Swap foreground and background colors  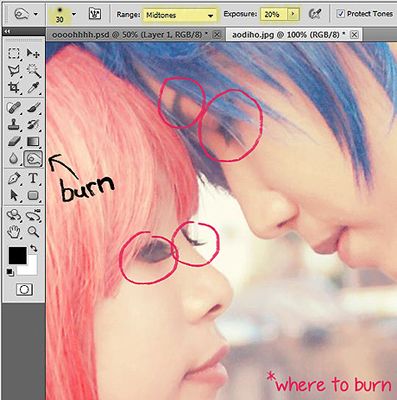coord(34,248)
